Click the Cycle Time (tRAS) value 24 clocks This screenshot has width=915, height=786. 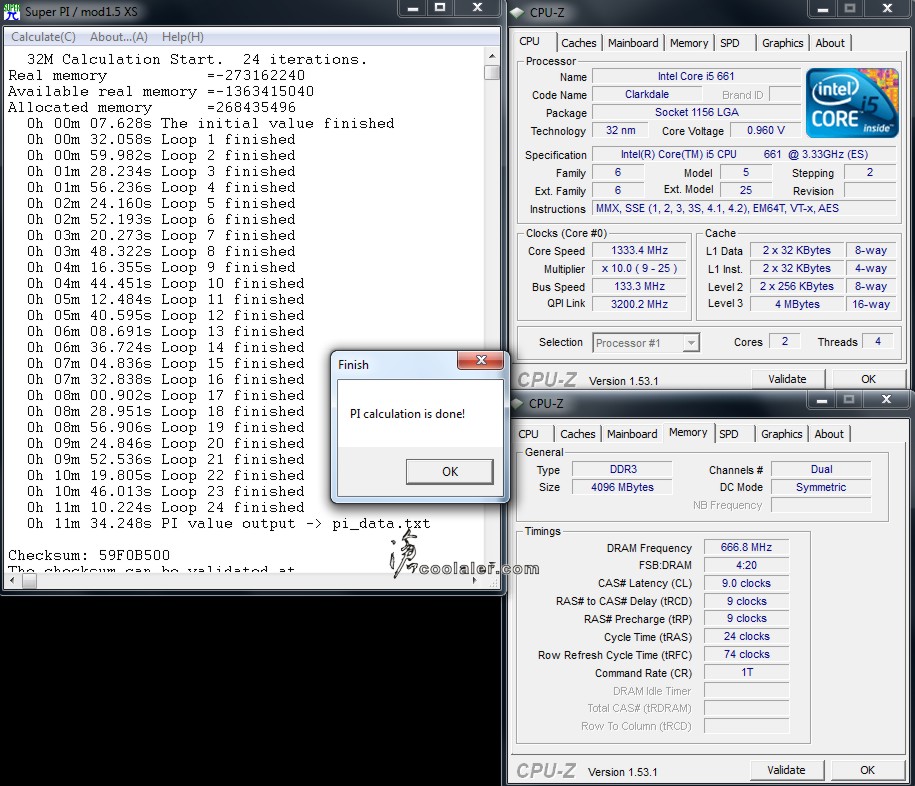(746, 637)
